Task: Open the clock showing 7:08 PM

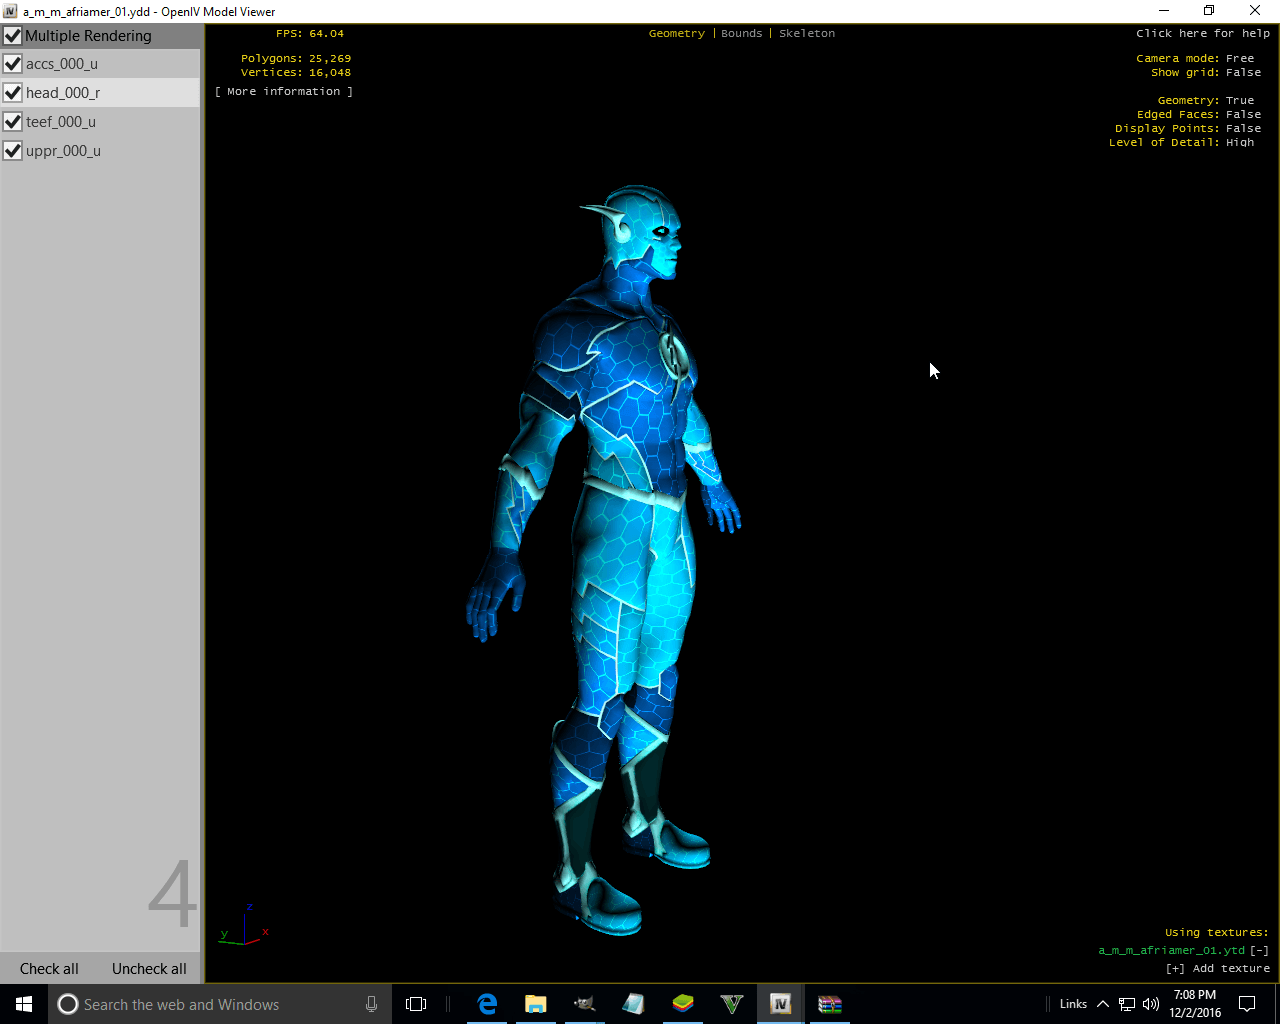Action: [1195, 1004]
